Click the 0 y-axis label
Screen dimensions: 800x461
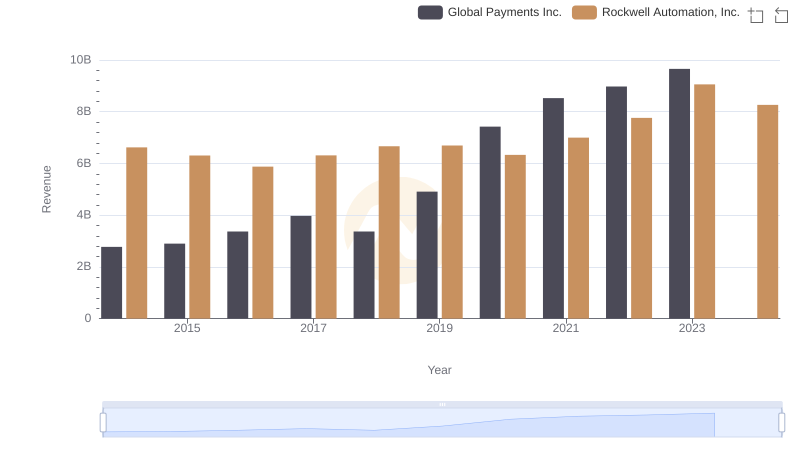[x=88, y=318]
